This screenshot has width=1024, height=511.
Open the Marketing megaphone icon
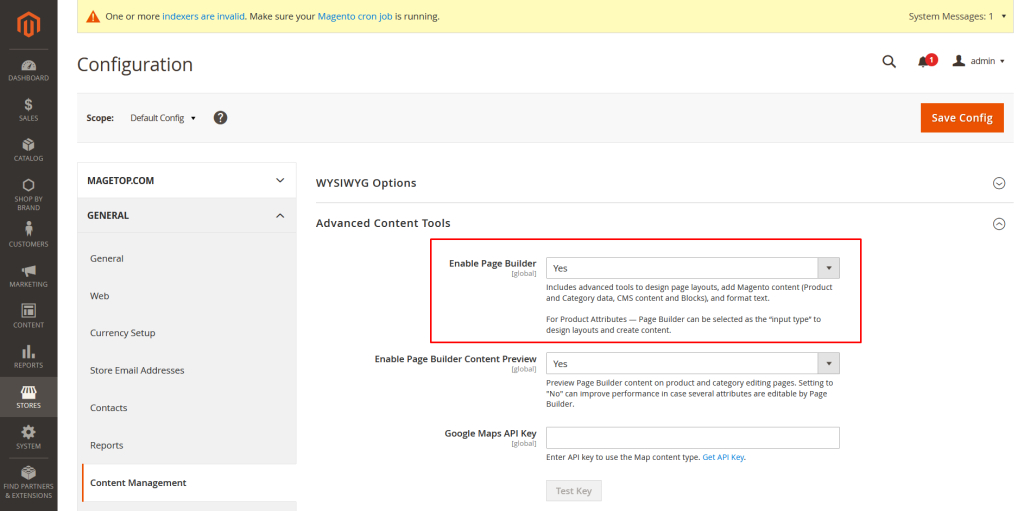tap(28, 275)
